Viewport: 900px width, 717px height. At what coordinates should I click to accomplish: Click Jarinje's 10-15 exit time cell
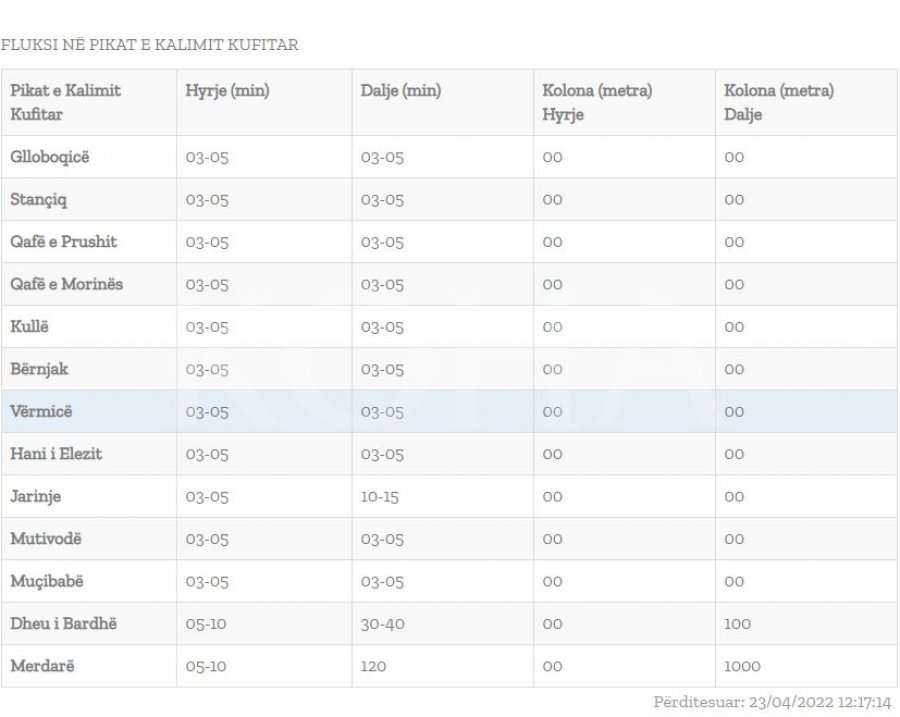tap(380, 497)
